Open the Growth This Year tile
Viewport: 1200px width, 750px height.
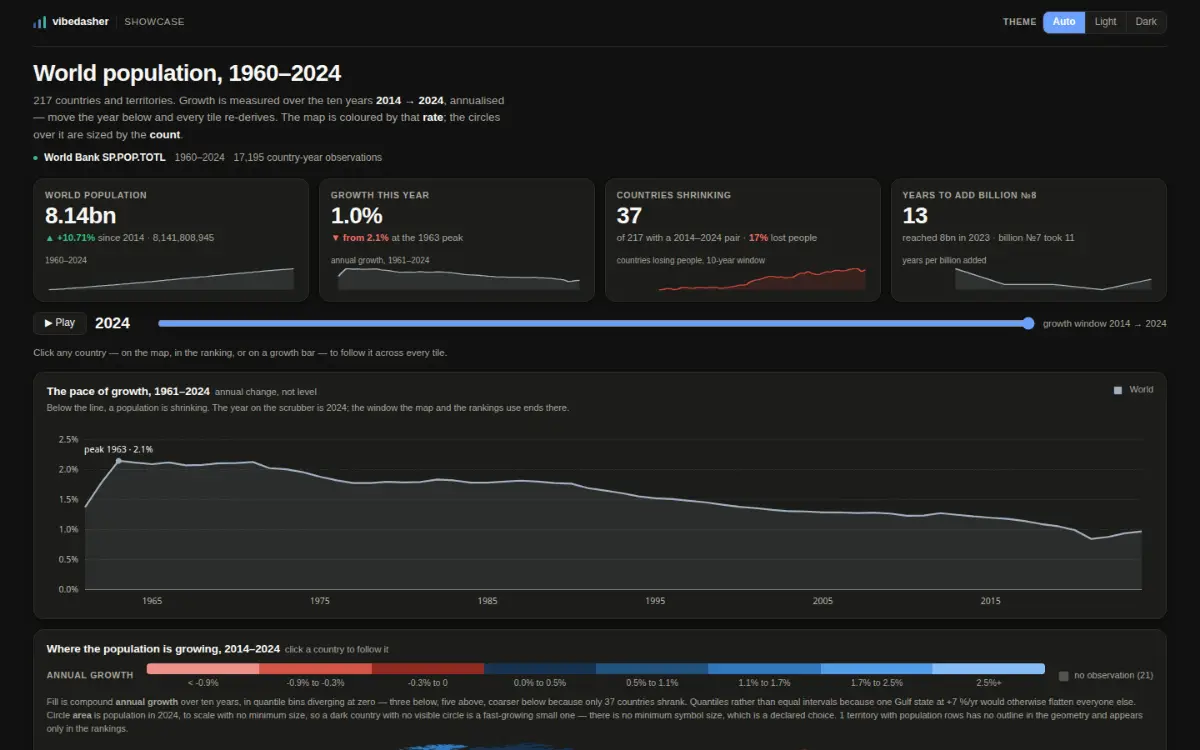pos(457,240)
